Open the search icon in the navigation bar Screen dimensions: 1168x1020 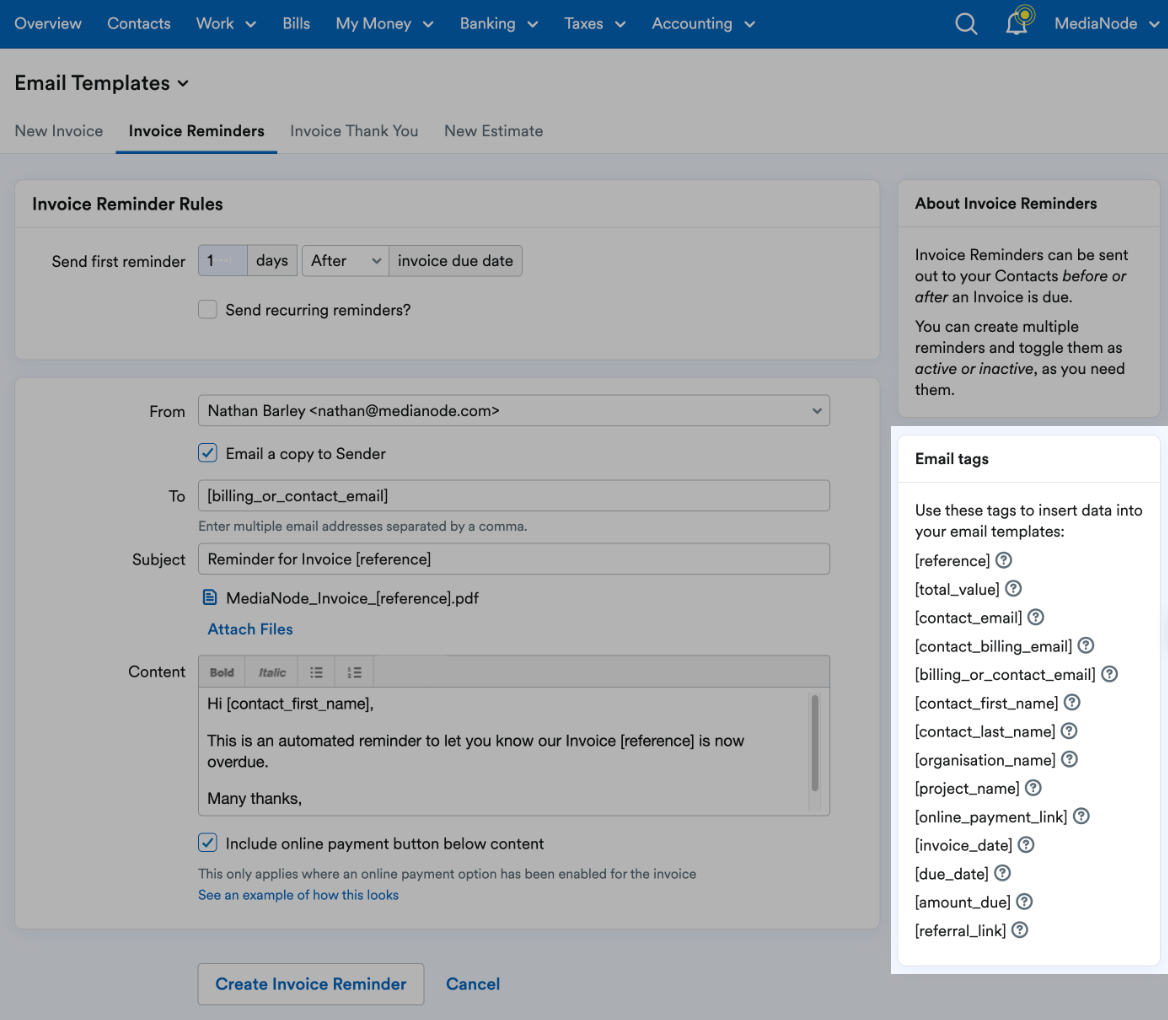[x=965, y=23]
